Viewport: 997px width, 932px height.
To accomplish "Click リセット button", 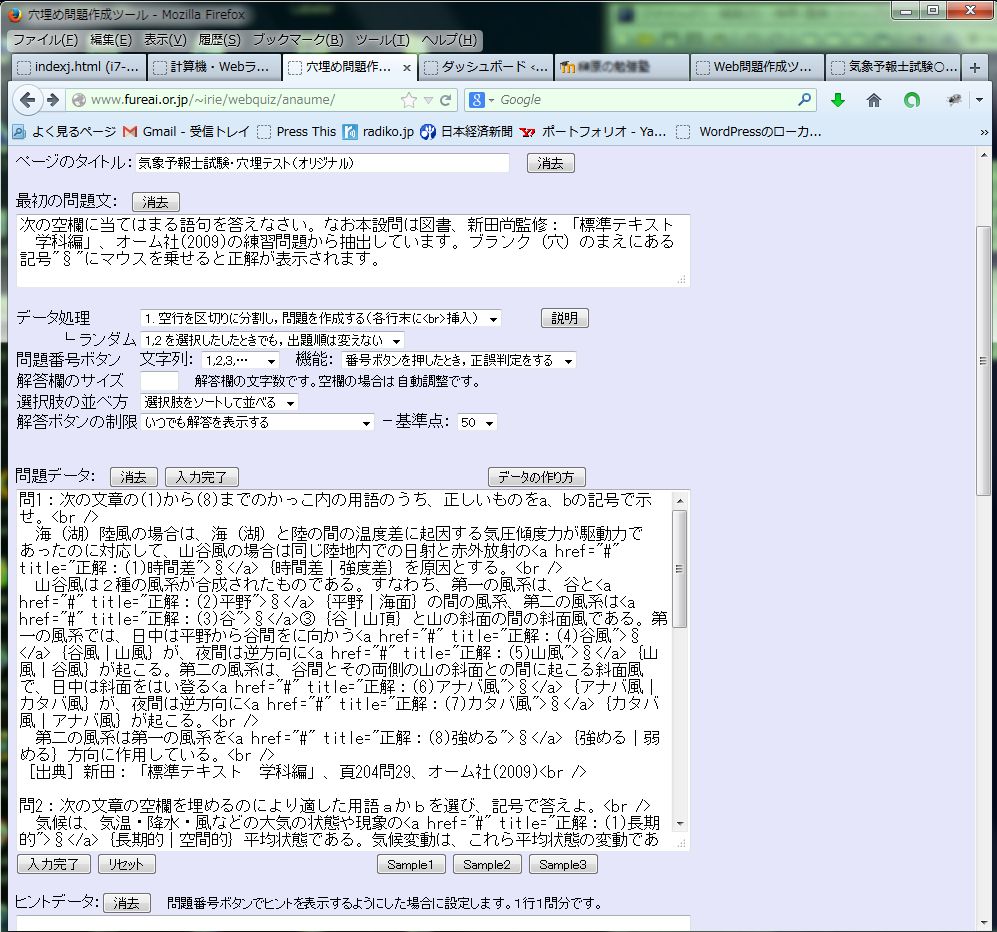I will point(126,864).
